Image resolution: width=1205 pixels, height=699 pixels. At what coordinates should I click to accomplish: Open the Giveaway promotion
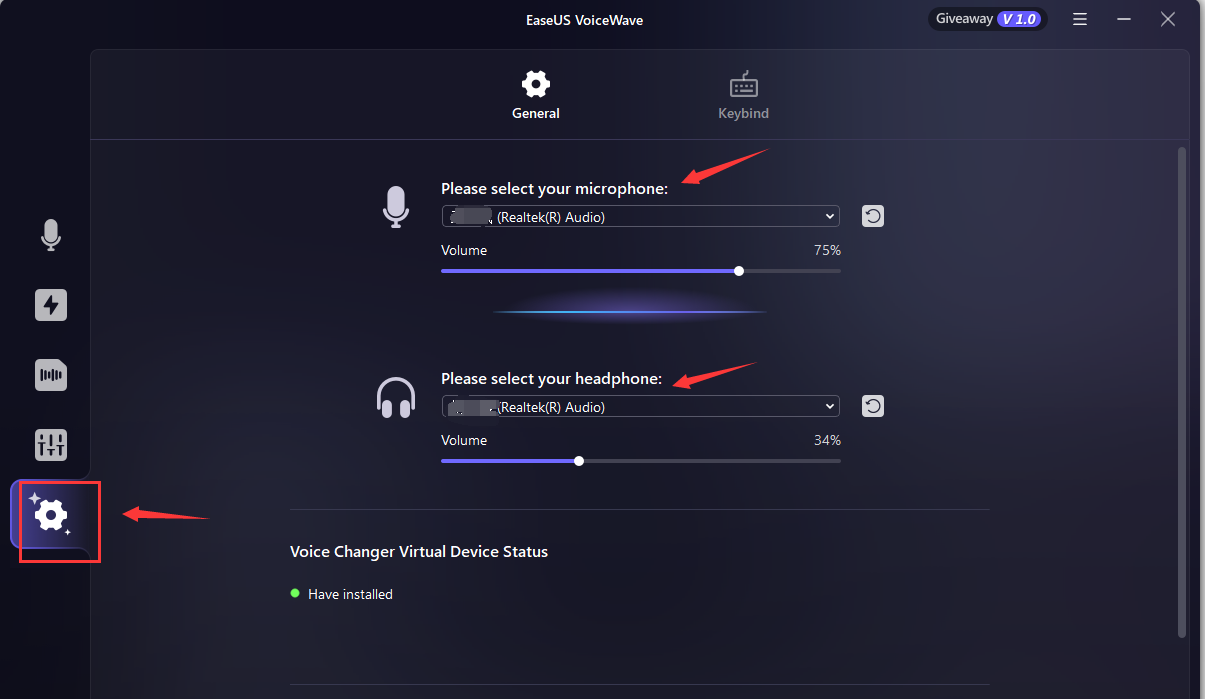coord(963,18)
